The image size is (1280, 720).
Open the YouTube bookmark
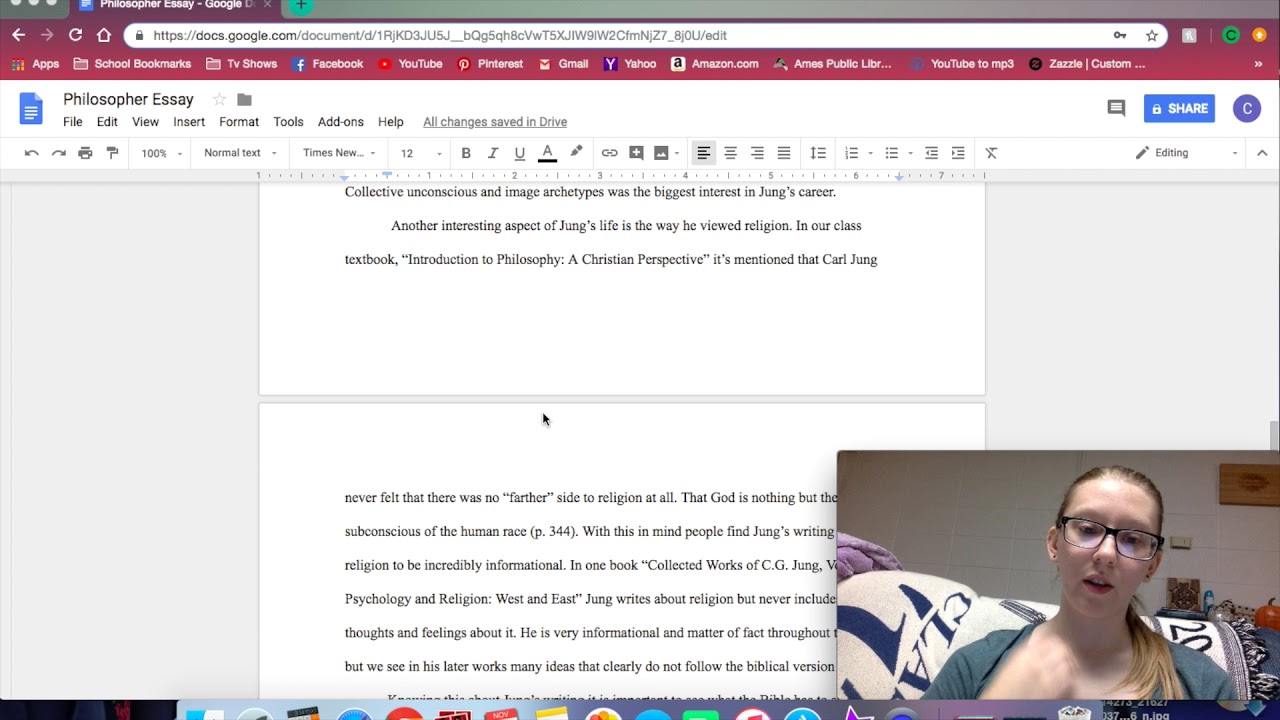[x=411, y=64]
